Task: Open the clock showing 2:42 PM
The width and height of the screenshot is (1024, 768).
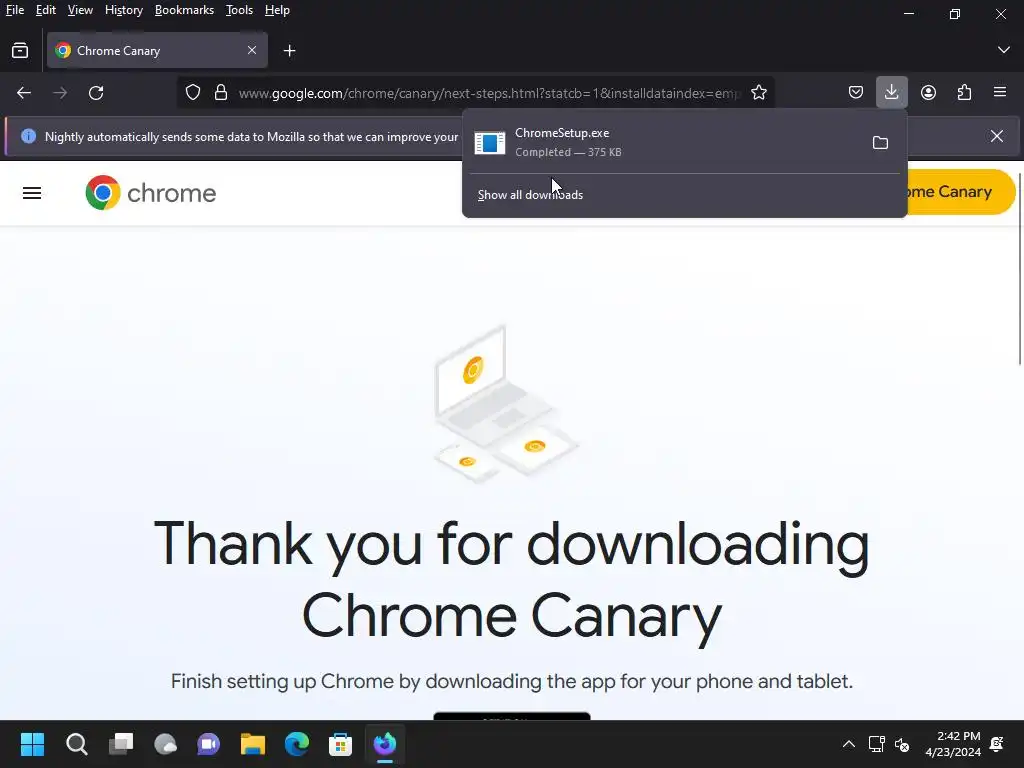Action: 953,744
